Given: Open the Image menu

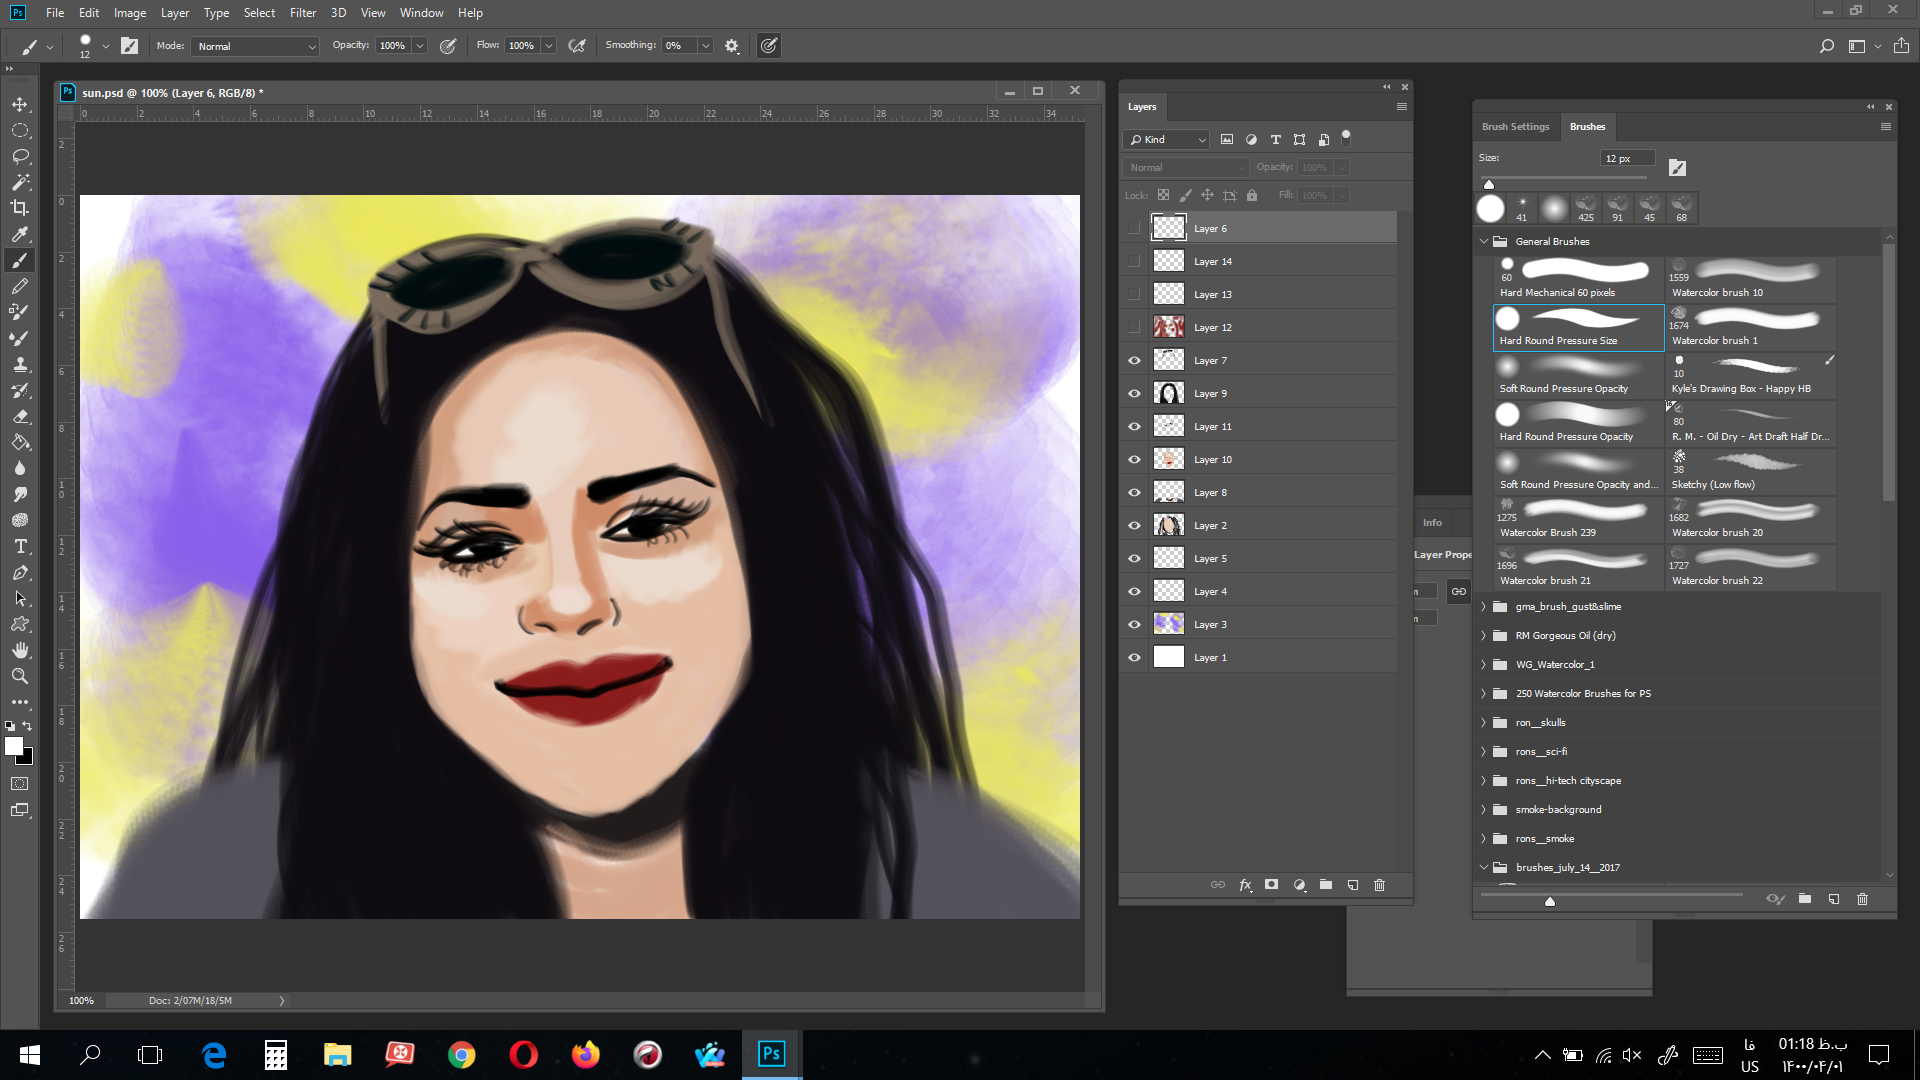Looking at the screenshot, I should 130,13.
